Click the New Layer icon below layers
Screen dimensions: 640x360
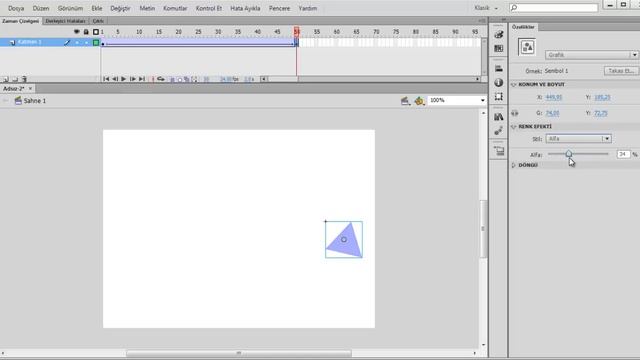[x=6, y=79]
